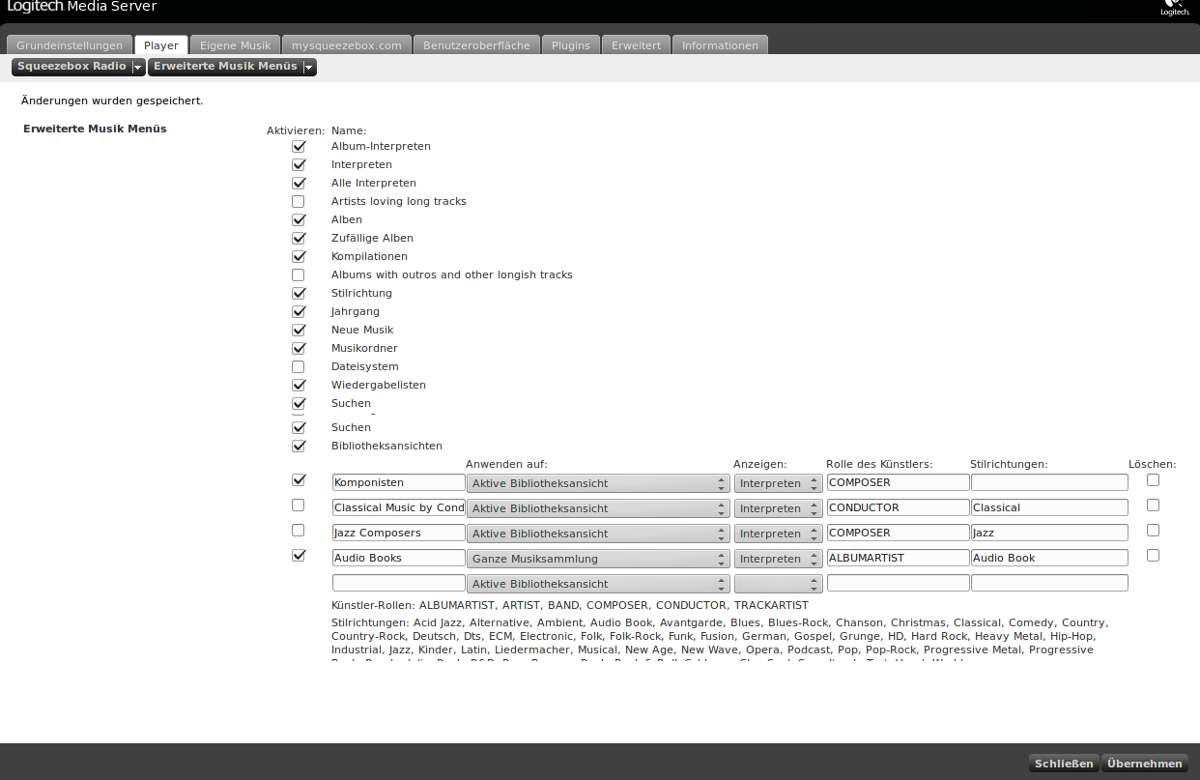Open Anzeigen dropdown in Komponisten row
Screen dimensions: 1200x780
click(x=777, y=484)
